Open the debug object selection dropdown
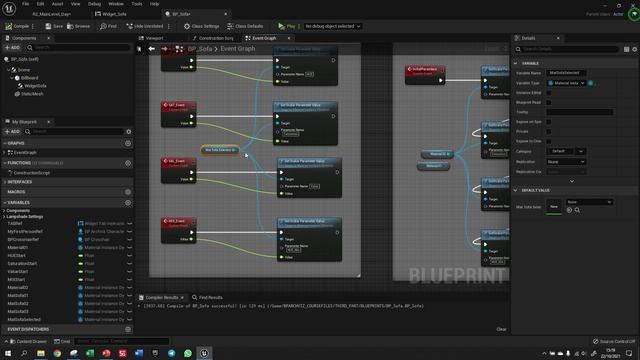This screenshot has height=360, width=640. pyautogui.click(x=333, y=26)
